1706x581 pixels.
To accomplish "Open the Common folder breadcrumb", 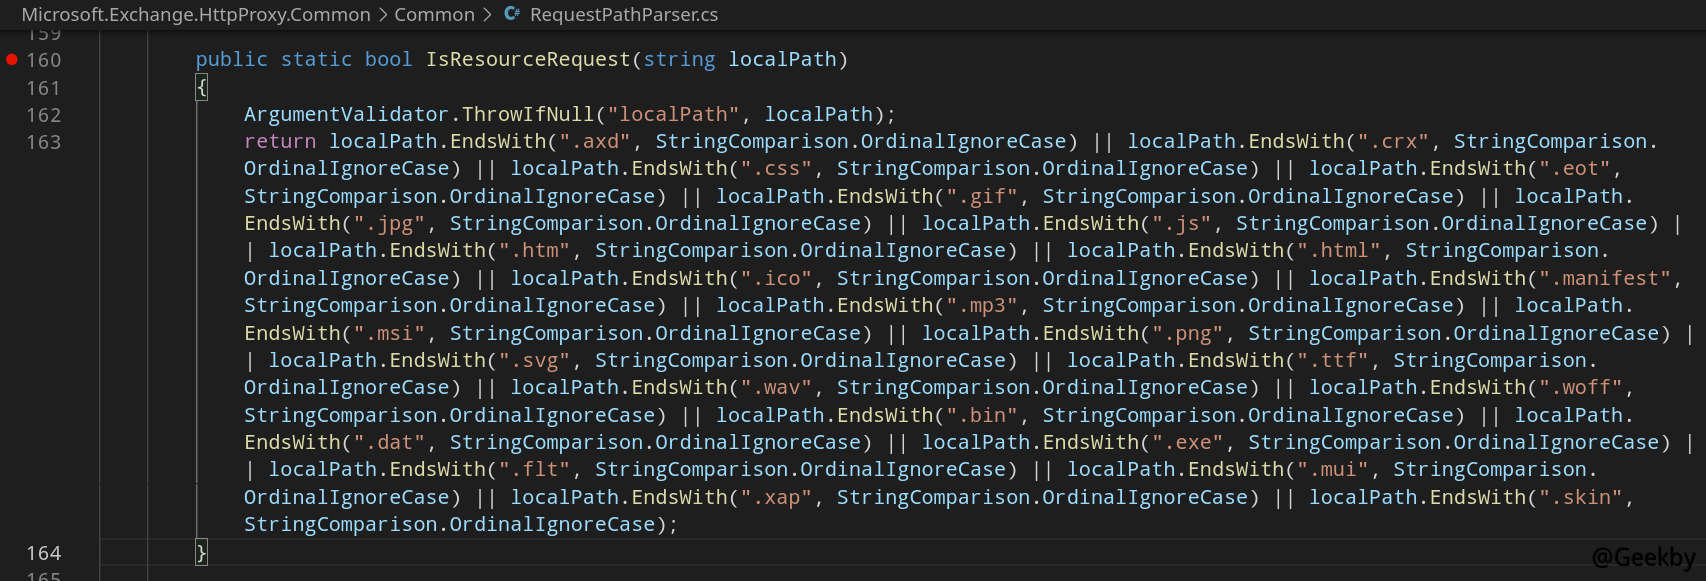I will (x=434, y=15).
